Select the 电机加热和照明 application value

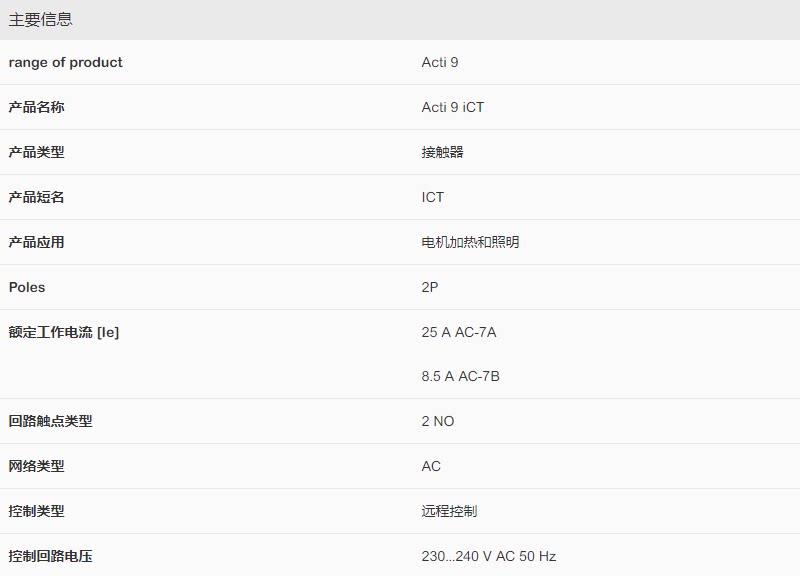(x=470, y=242)
